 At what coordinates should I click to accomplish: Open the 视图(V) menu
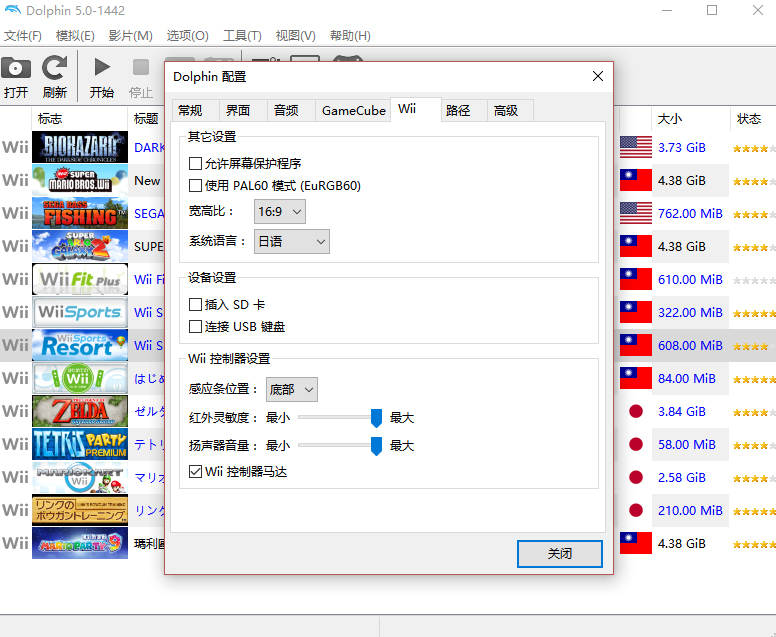295,36
